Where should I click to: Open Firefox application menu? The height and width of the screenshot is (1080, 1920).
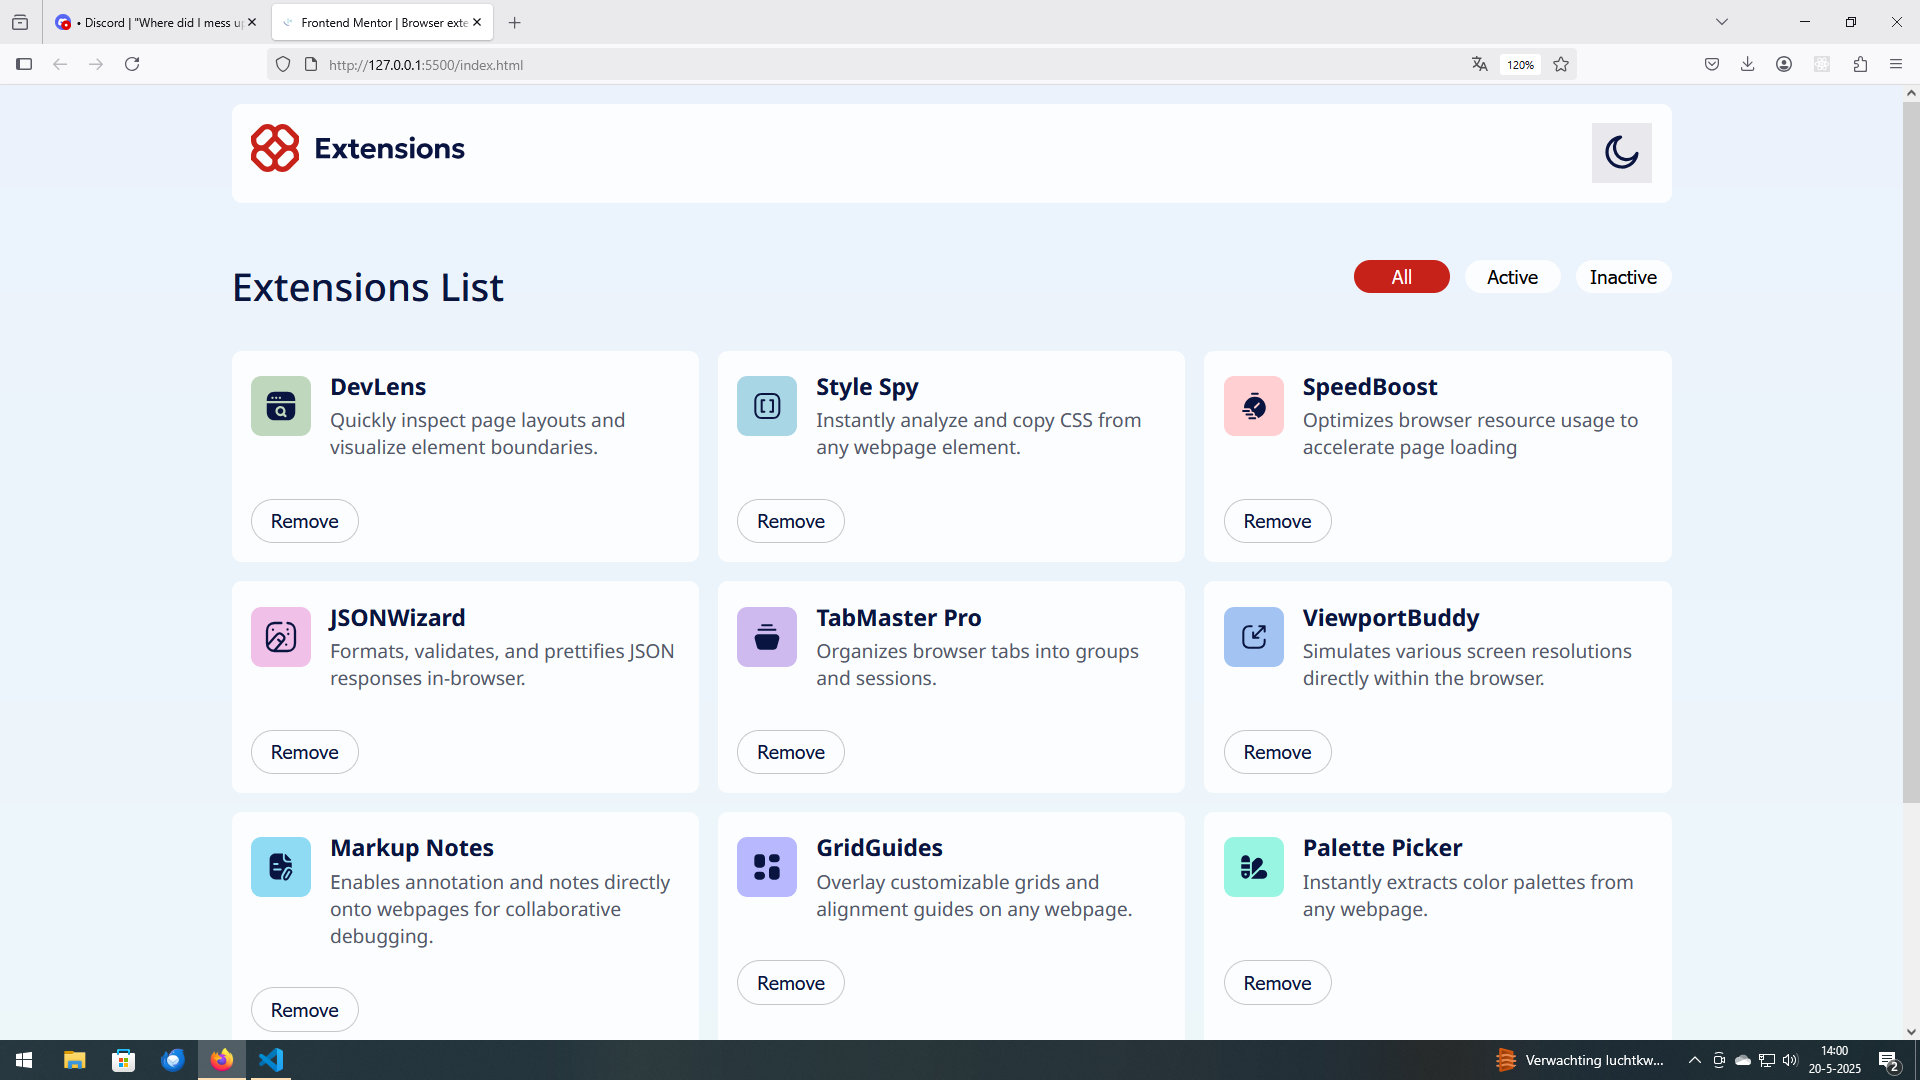tap(1896, 64)
